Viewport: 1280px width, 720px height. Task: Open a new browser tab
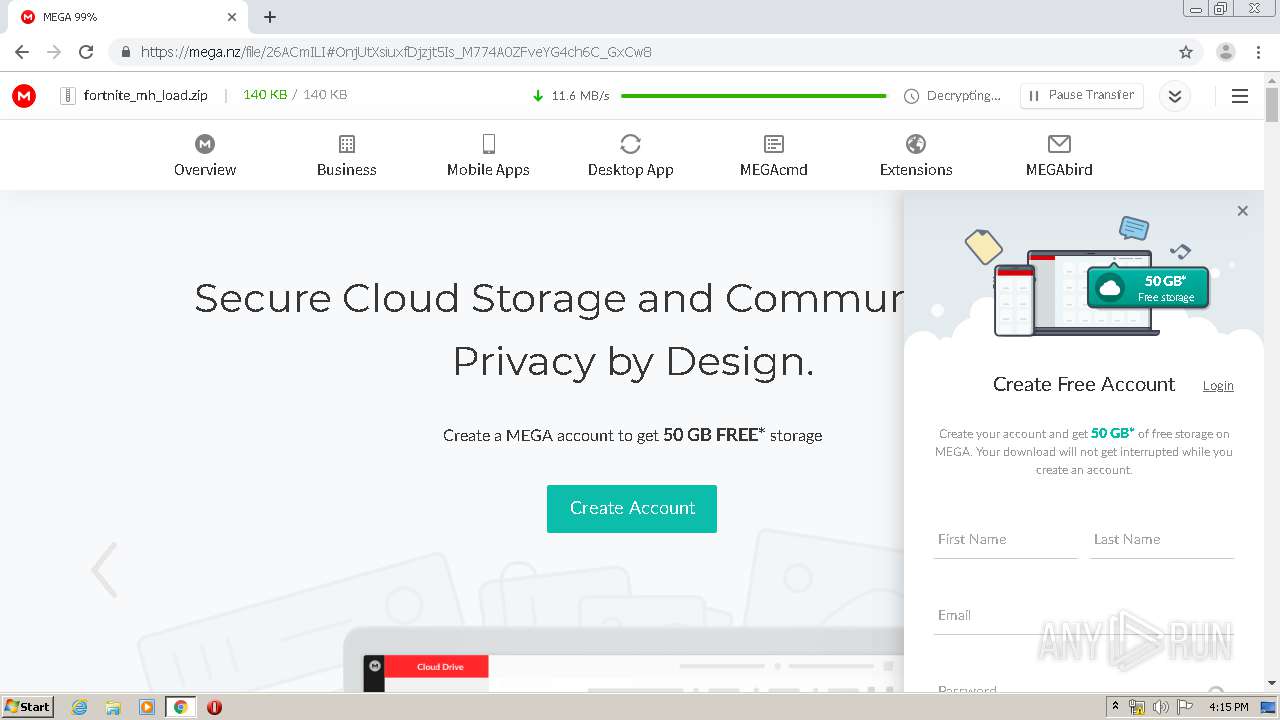point(270,17)
